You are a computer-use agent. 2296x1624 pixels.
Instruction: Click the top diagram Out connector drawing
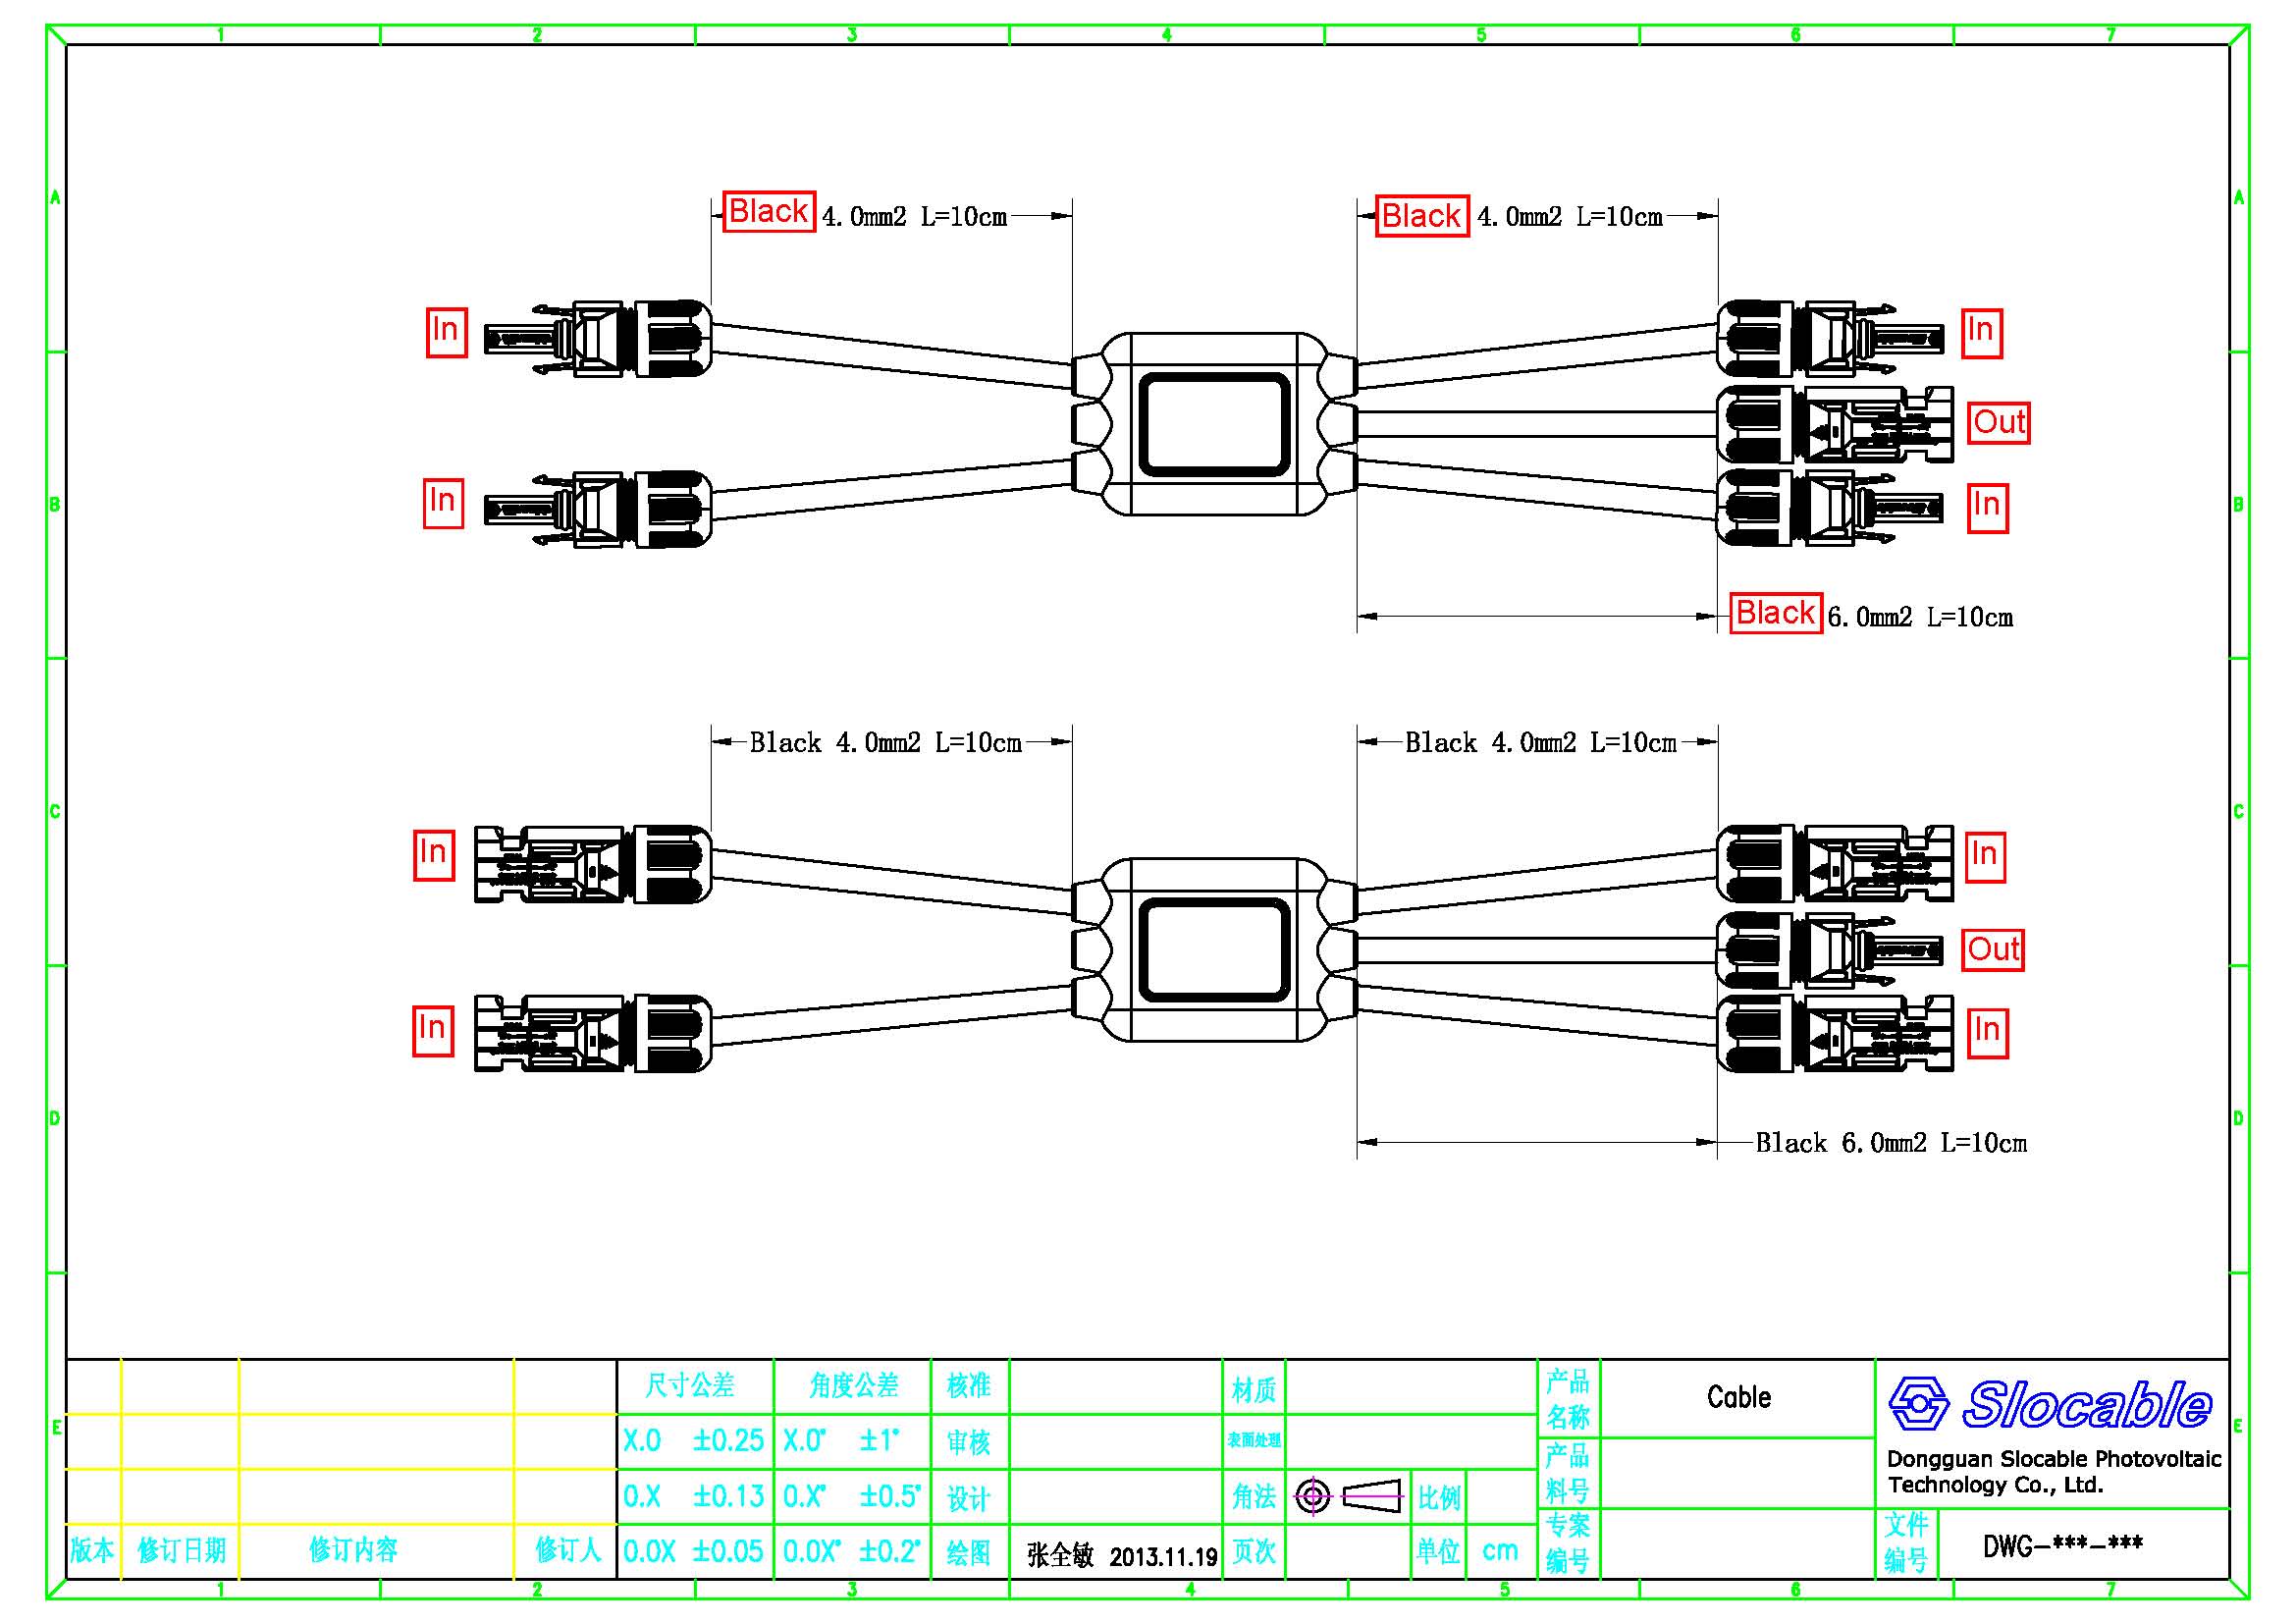tap(1834, 425)
